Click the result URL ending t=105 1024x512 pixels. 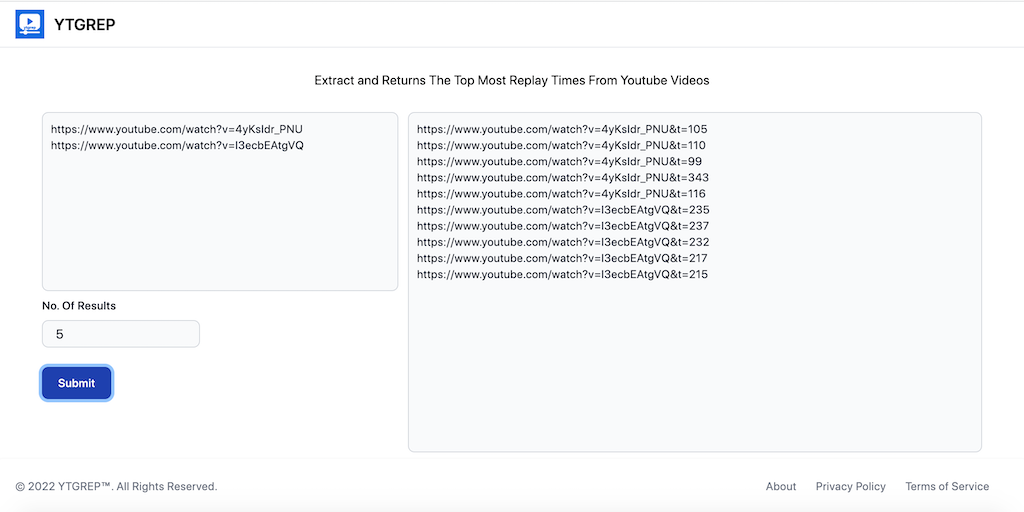coord(561,129)
